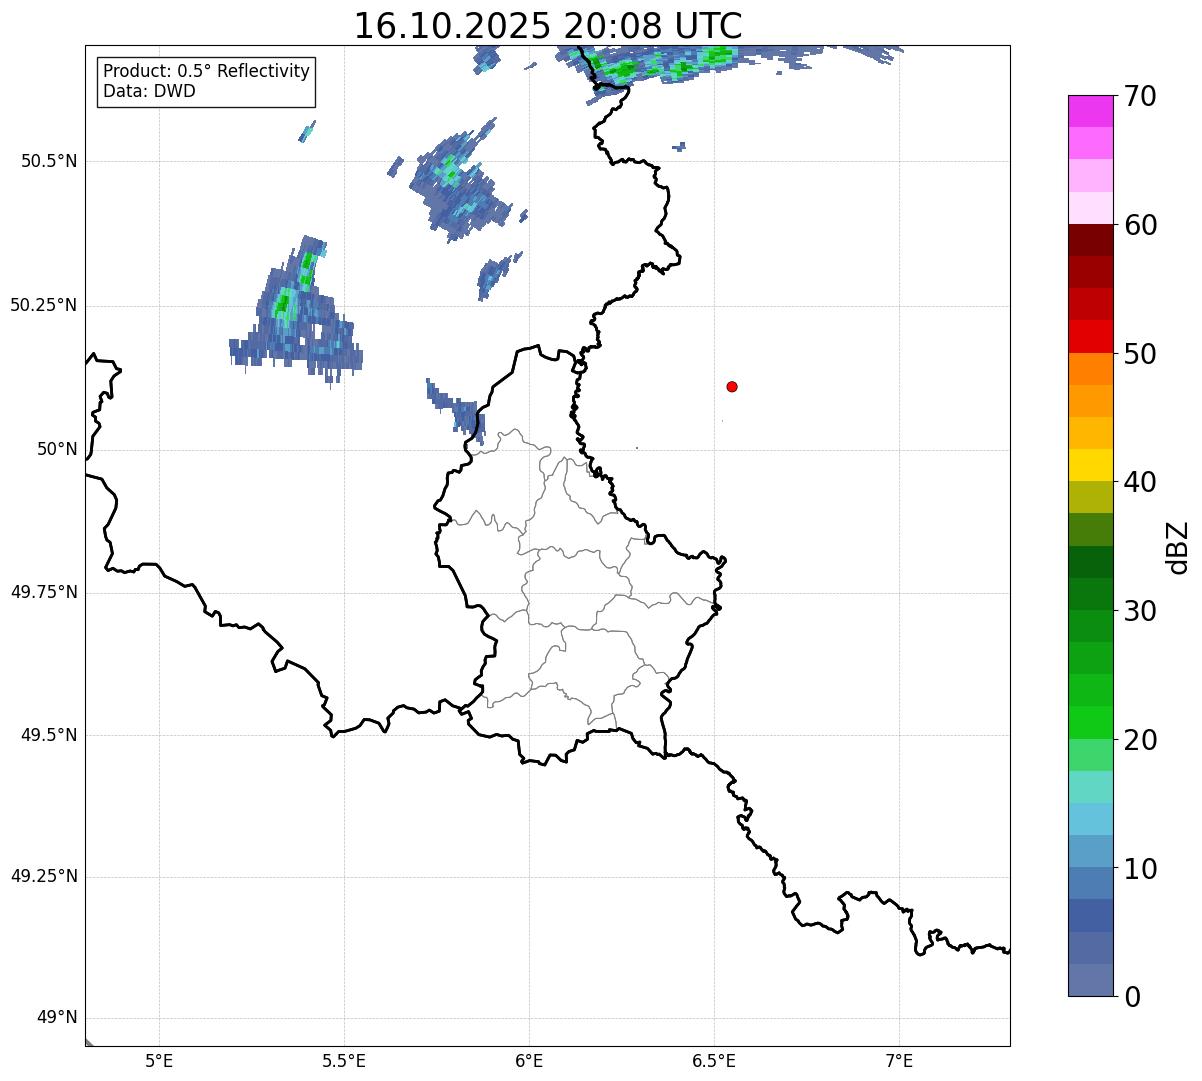Pick the bottom slate-blue swatch at 0 dBZ
This screenshot has width=1202, height=1081.
click(1090, 980)
